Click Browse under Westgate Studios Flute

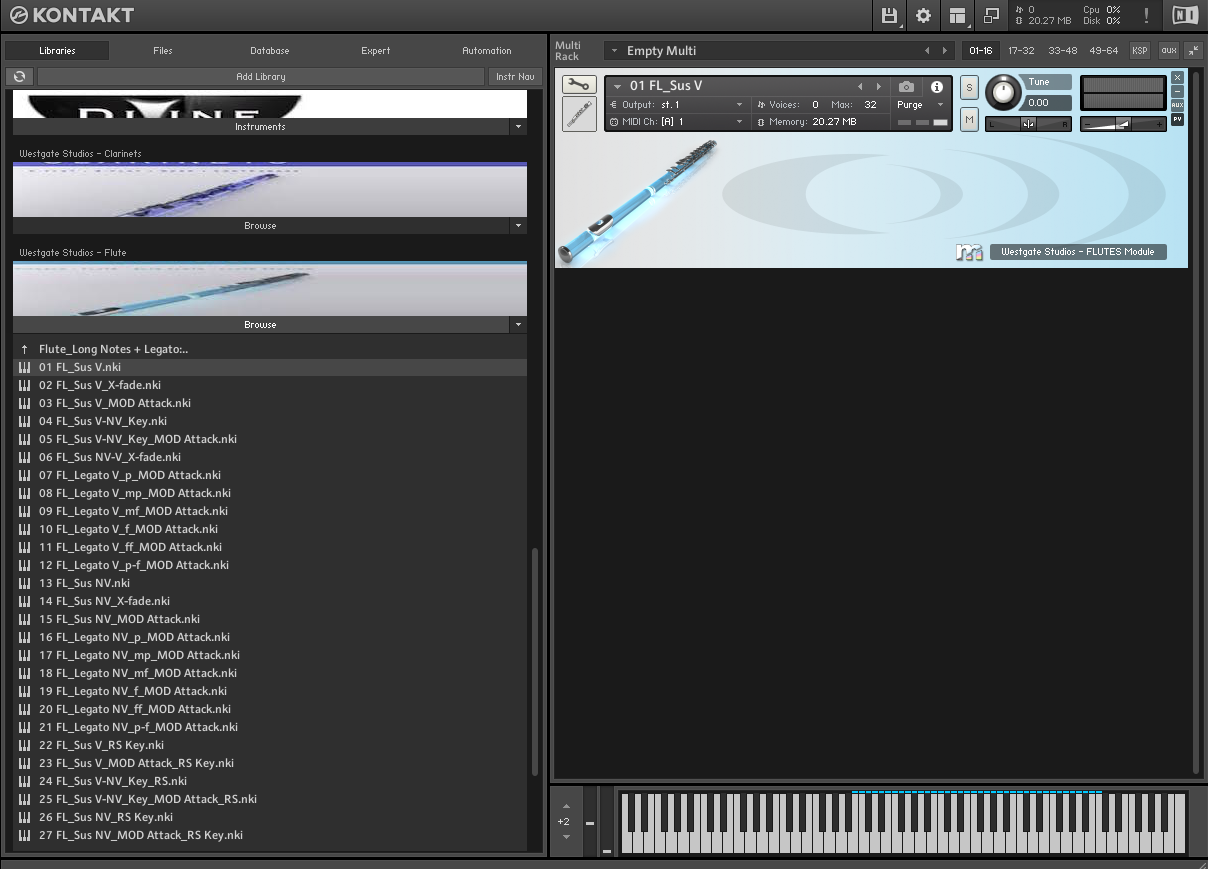pos(260,325)
